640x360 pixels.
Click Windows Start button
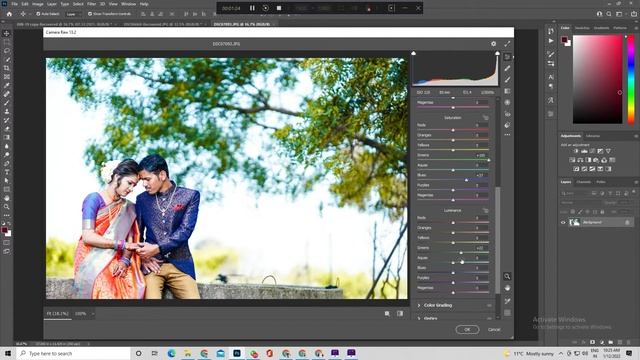(x=8, y=353)
